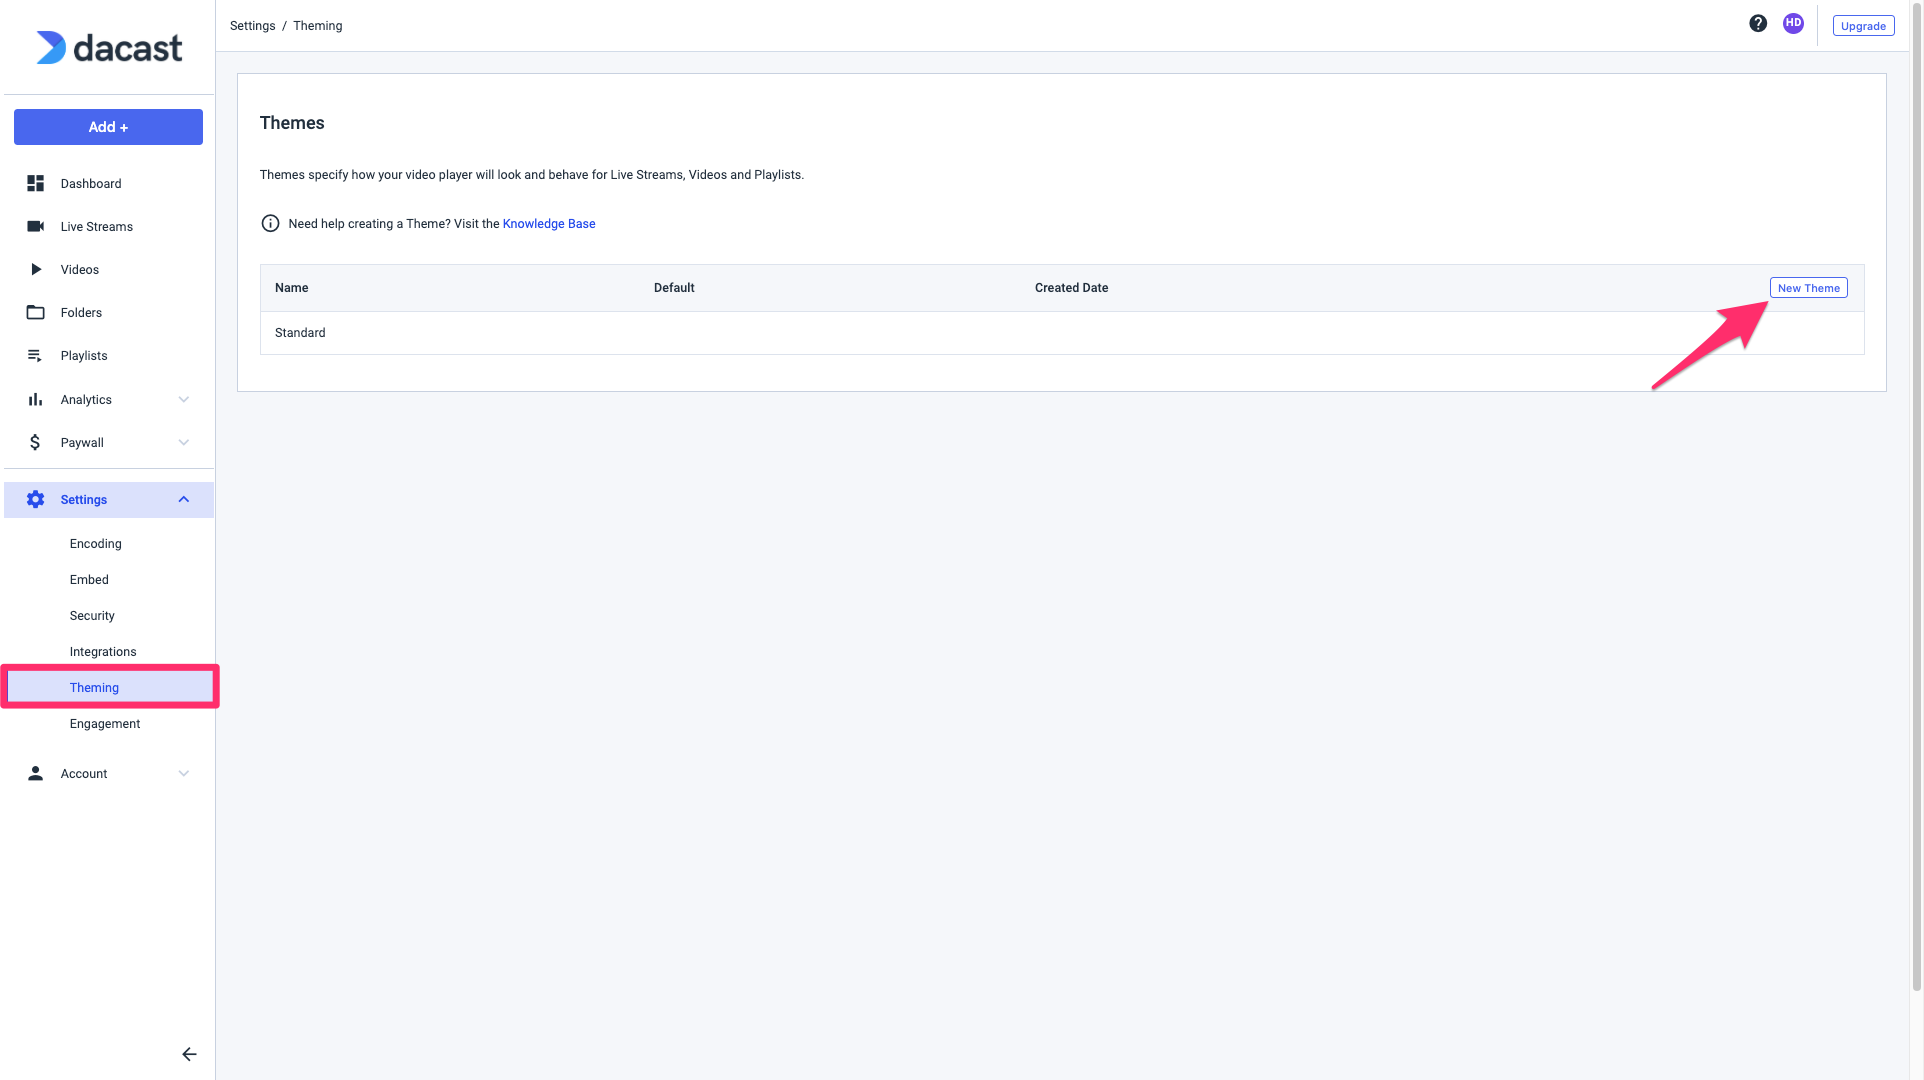Click the Paywall navigation icon
The image size is (1924, 1080).
click(36, 442)
